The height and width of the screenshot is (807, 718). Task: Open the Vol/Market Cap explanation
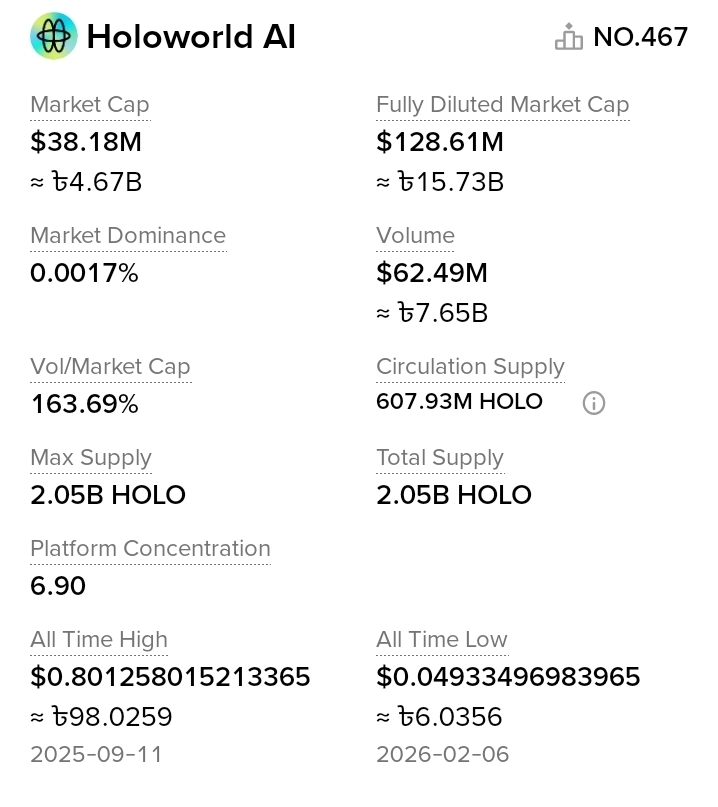tap(110, 367)
